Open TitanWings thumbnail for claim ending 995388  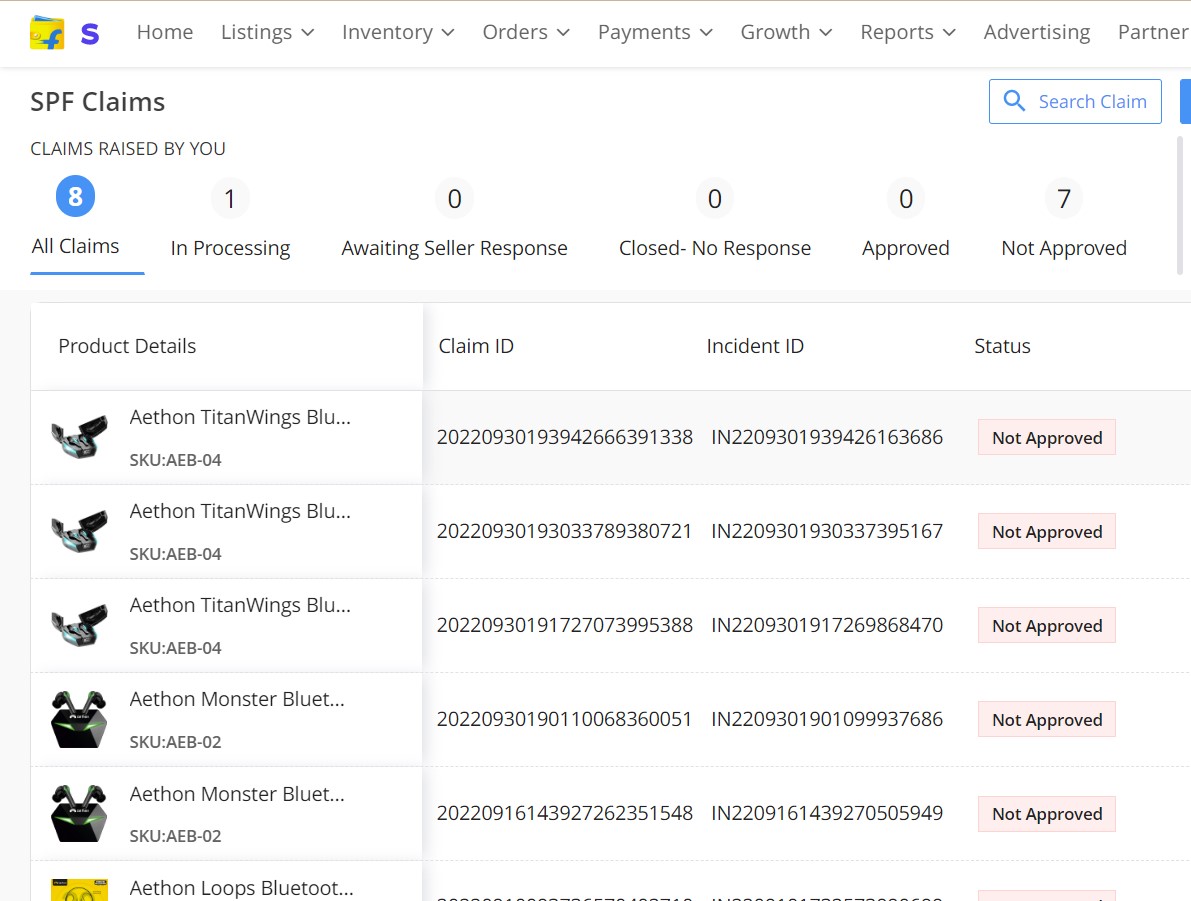79,624
